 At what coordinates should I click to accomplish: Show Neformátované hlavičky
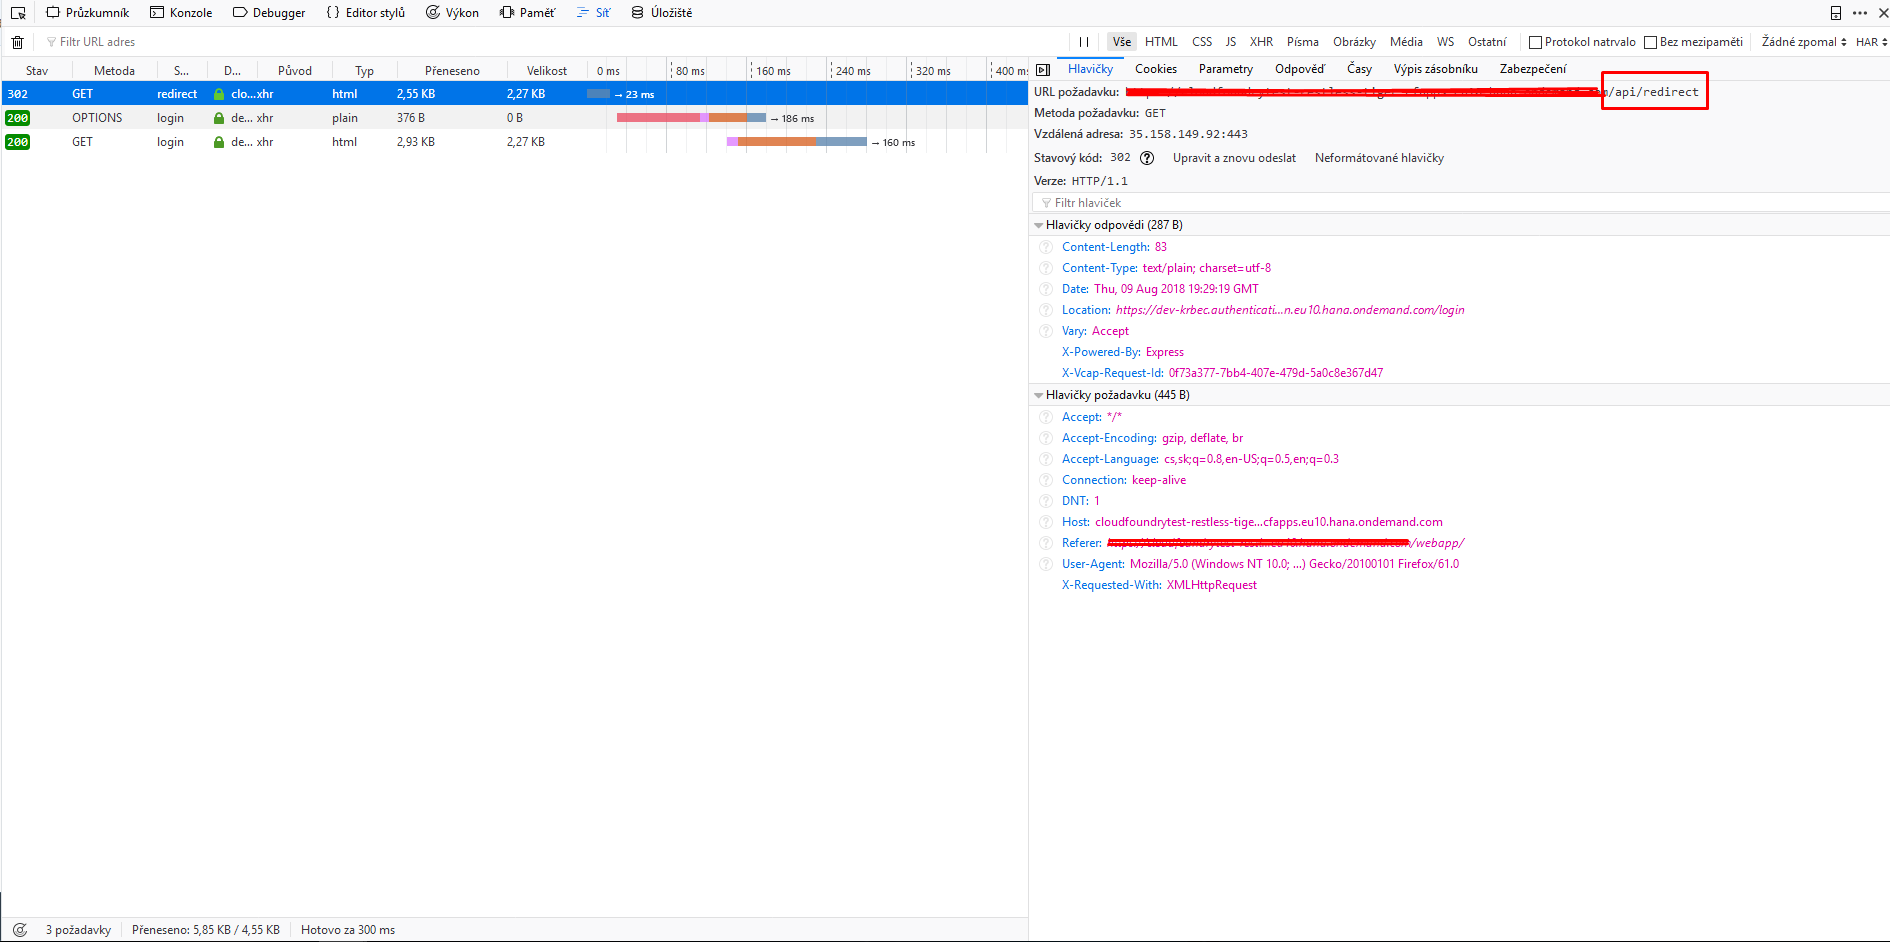1379,158
